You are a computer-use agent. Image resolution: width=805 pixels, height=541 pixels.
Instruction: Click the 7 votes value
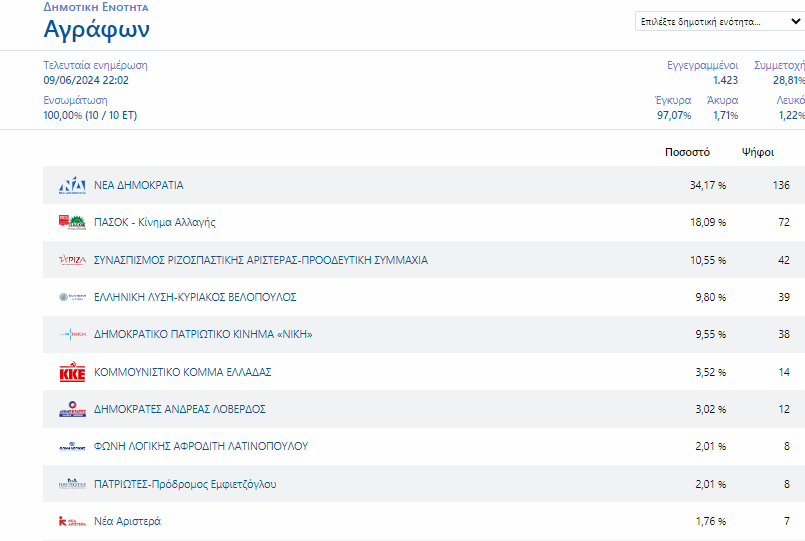(x=787, y=521)
